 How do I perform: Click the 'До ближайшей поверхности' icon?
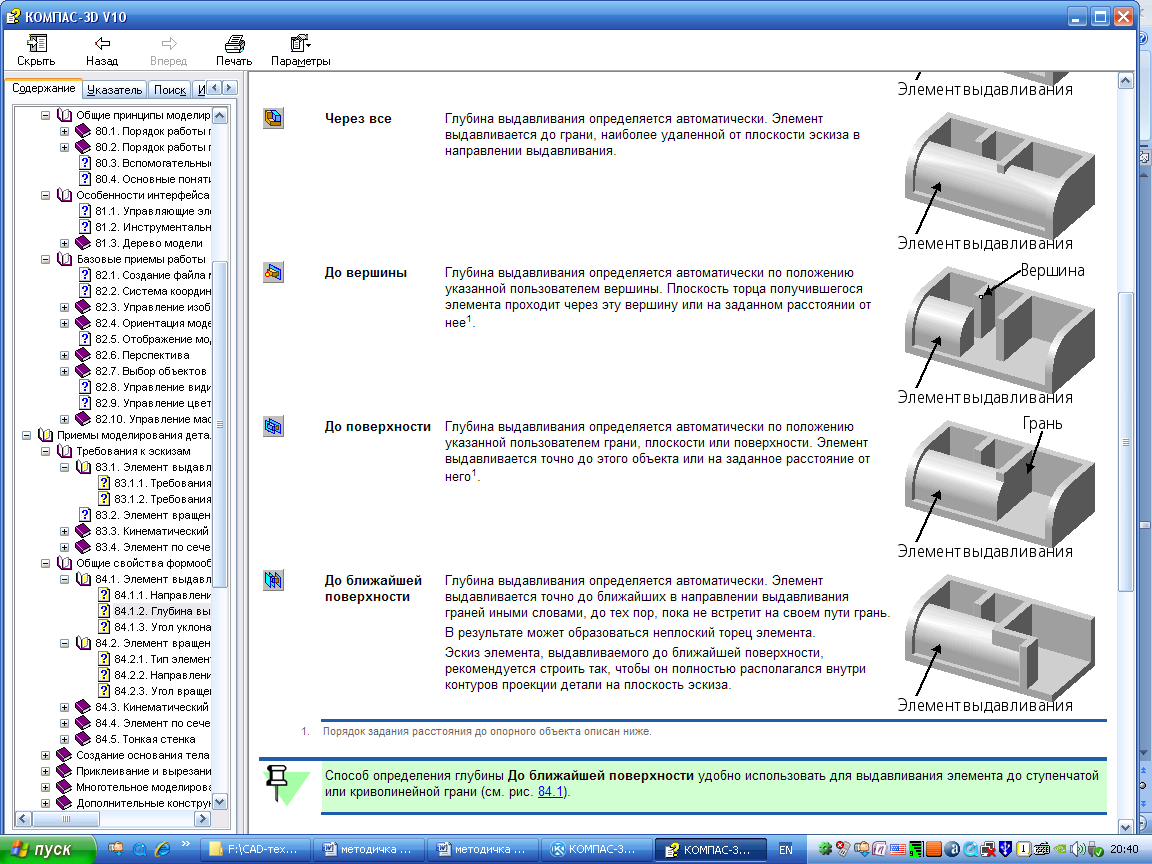(273, 580)
